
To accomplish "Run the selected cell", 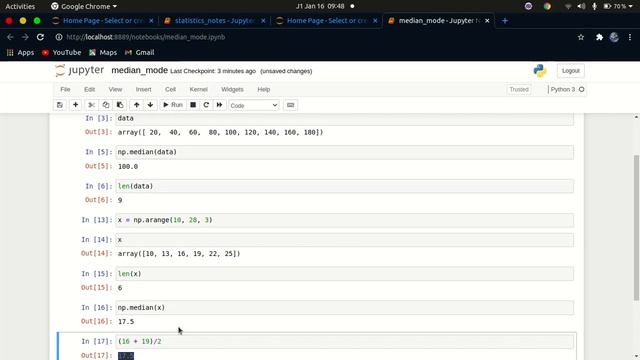I will pos(173,105).
